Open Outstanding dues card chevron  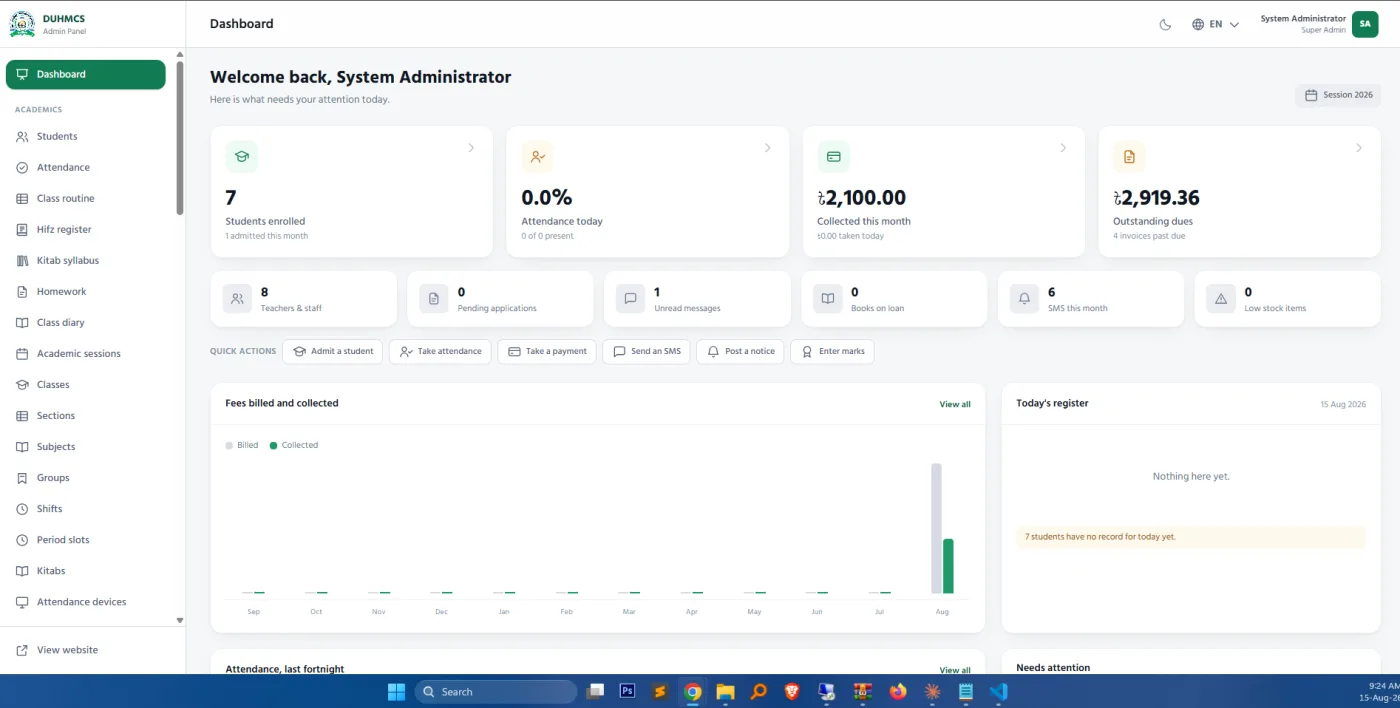[1359, 148]
